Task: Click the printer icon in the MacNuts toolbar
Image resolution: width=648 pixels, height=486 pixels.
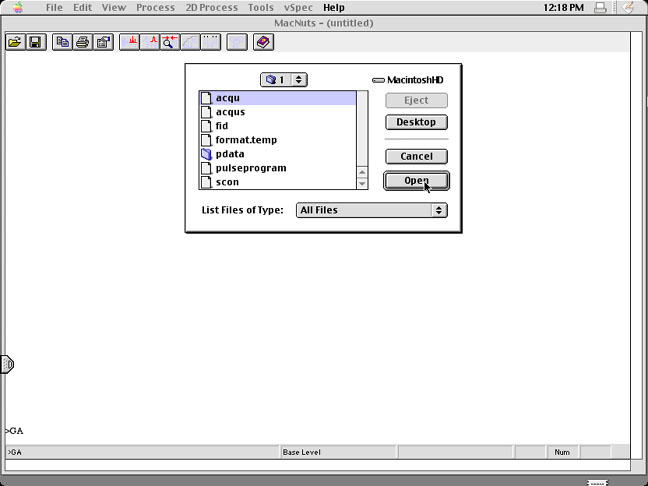Action: pyautogui.click(x=83, y=42)
